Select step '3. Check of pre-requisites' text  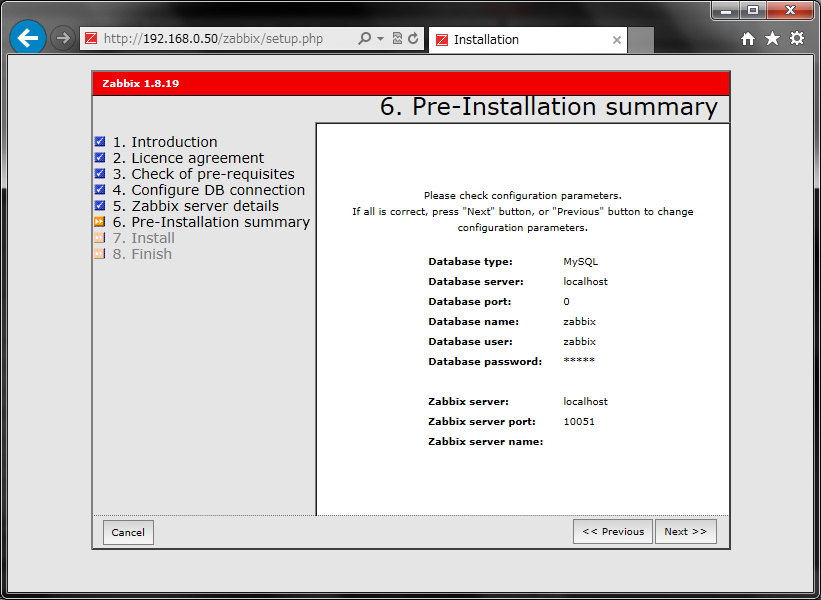(204, 174)
